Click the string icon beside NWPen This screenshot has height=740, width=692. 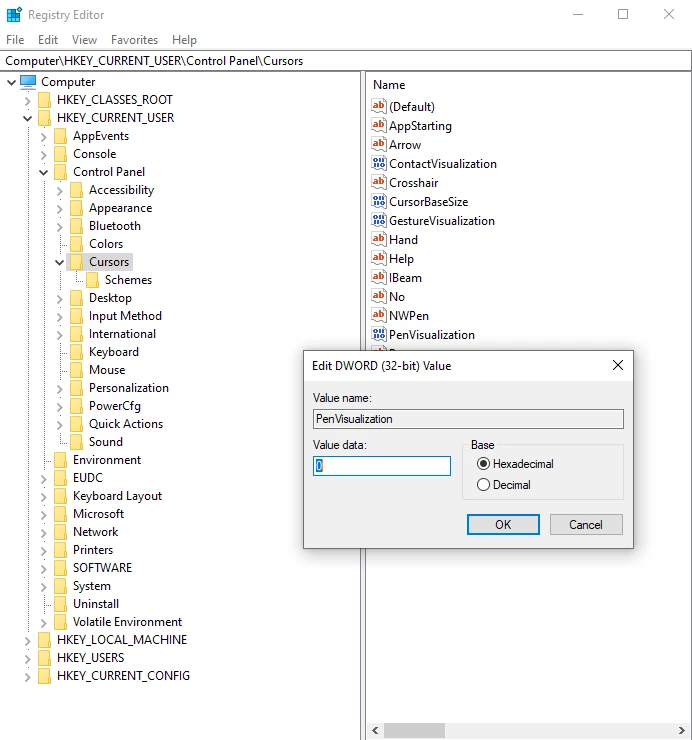(x=379, y=315)
